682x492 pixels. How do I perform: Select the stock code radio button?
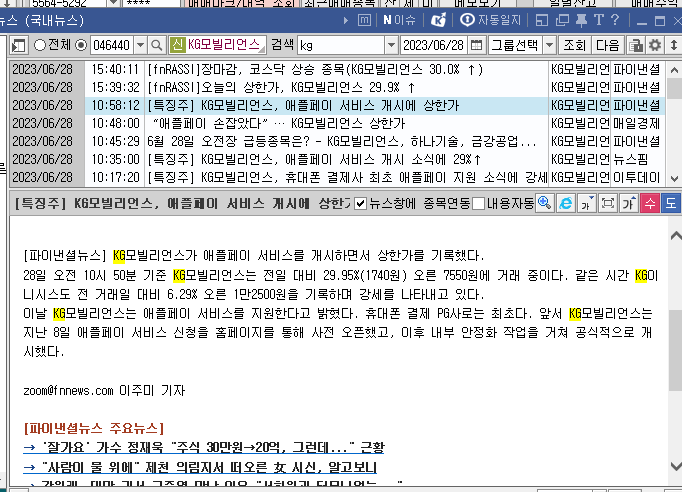[x=81, y=45]
